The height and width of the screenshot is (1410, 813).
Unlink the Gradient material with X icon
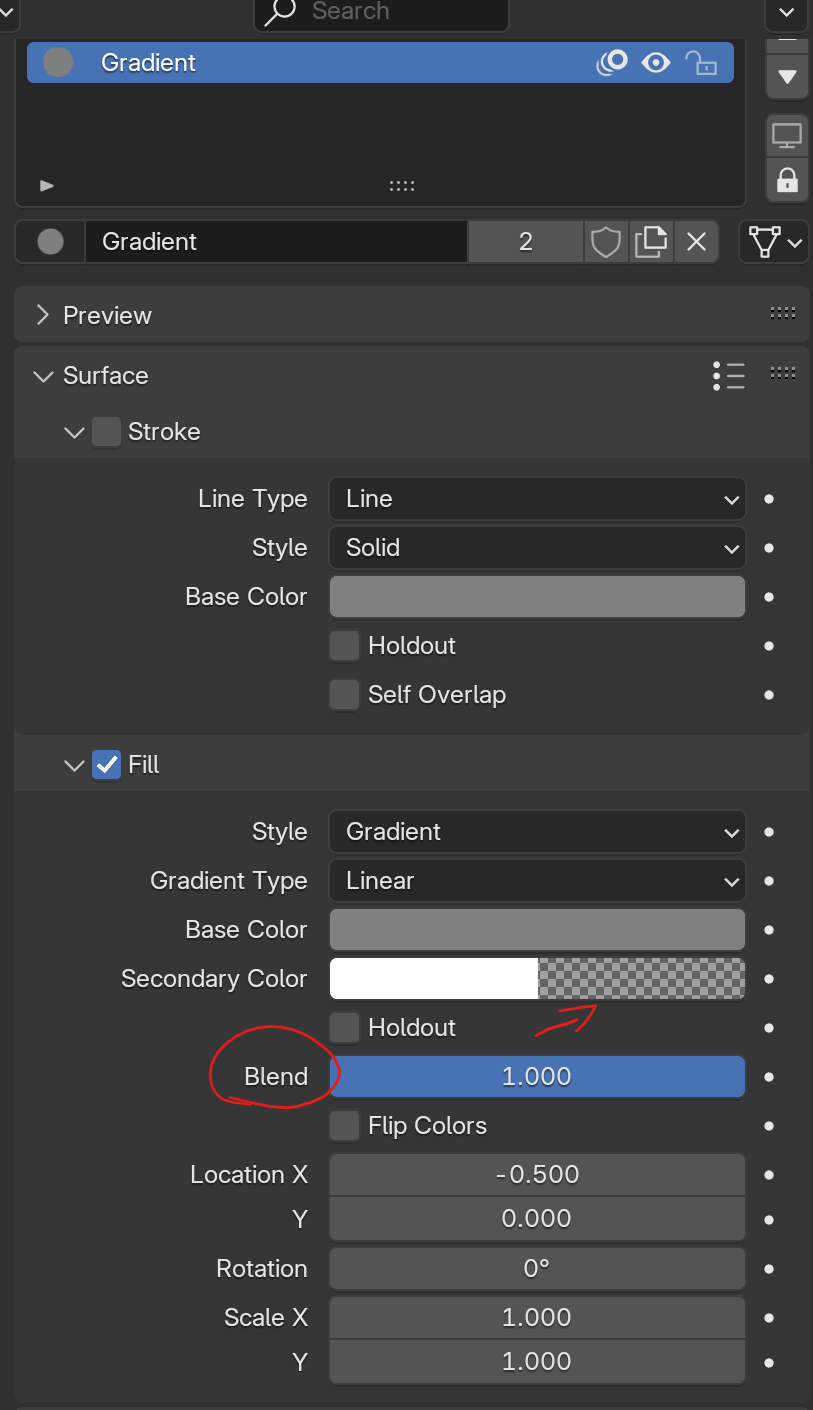pyautogui.click(x=696, y=242)
